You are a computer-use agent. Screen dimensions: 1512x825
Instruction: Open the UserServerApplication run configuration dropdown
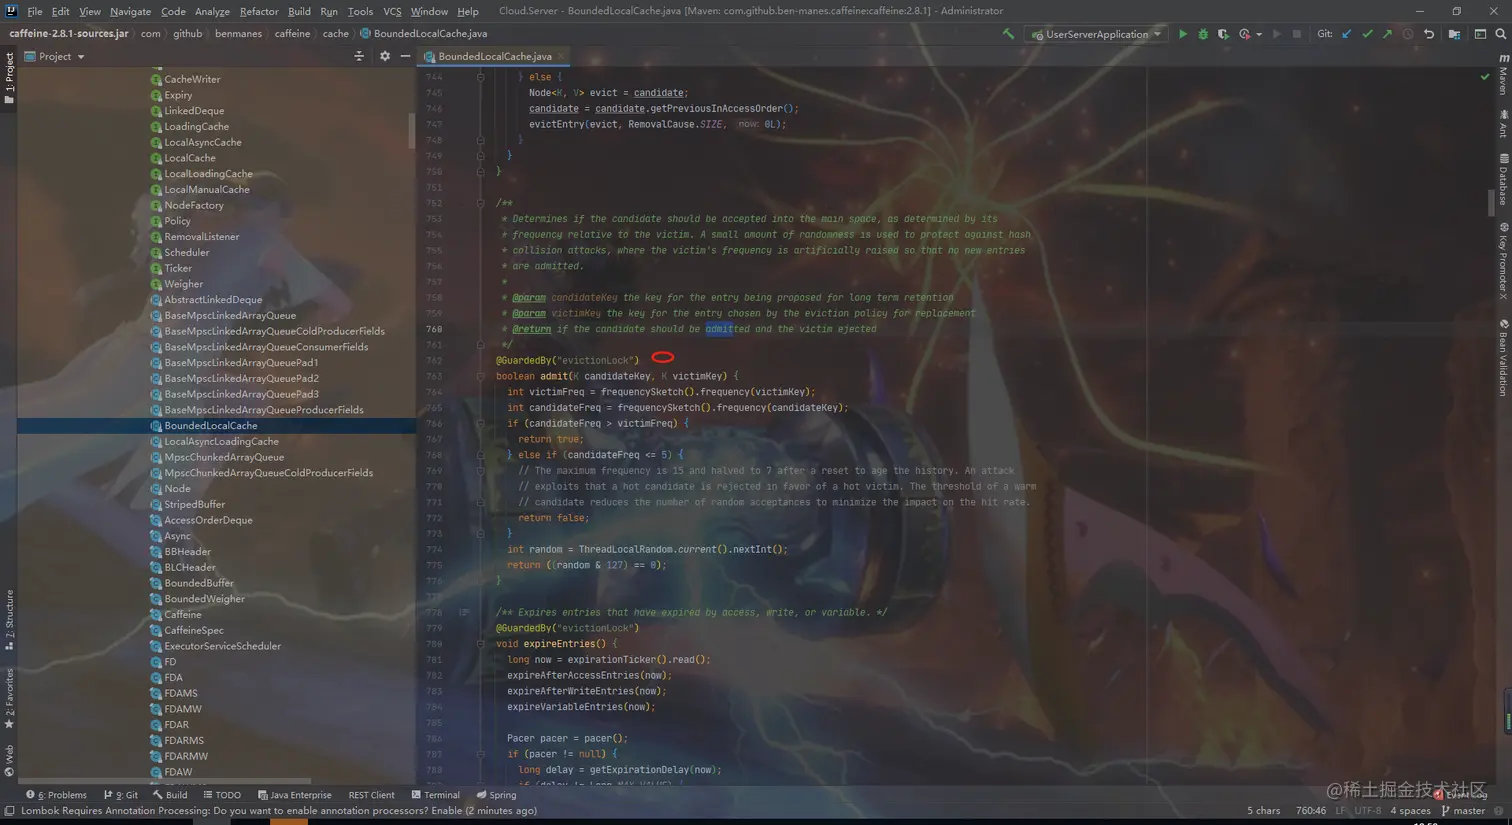pos(1096,34)
